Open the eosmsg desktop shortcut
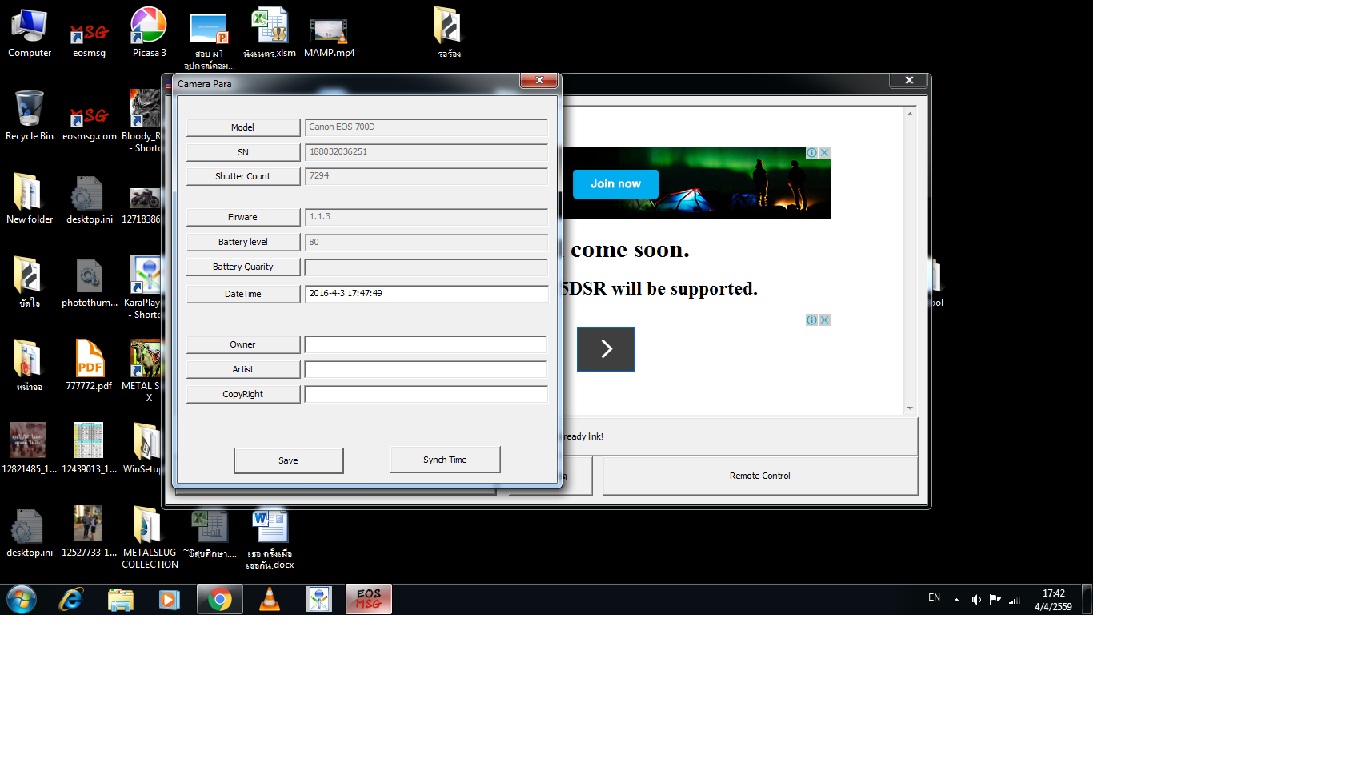The image size is (1366, 768). 89,32
